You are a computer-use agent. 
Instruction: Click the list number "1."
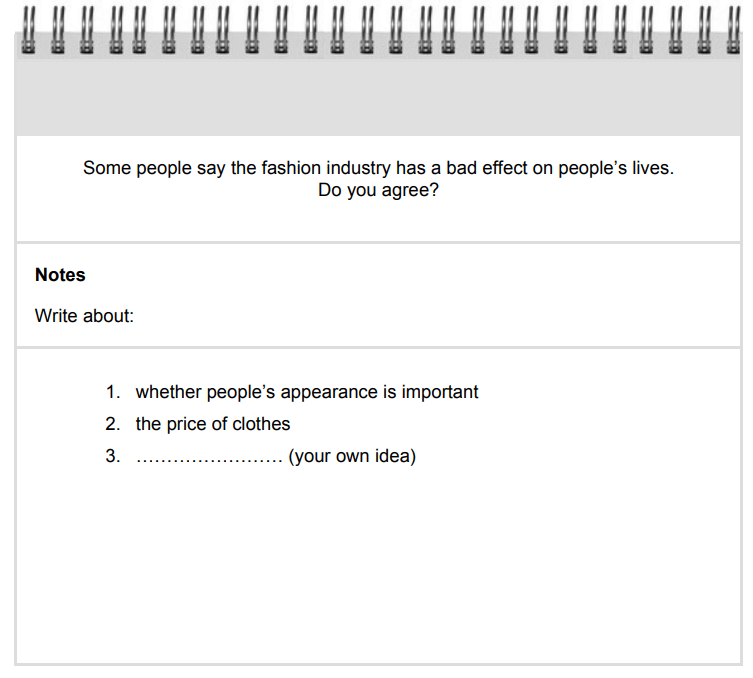(113, 392)
